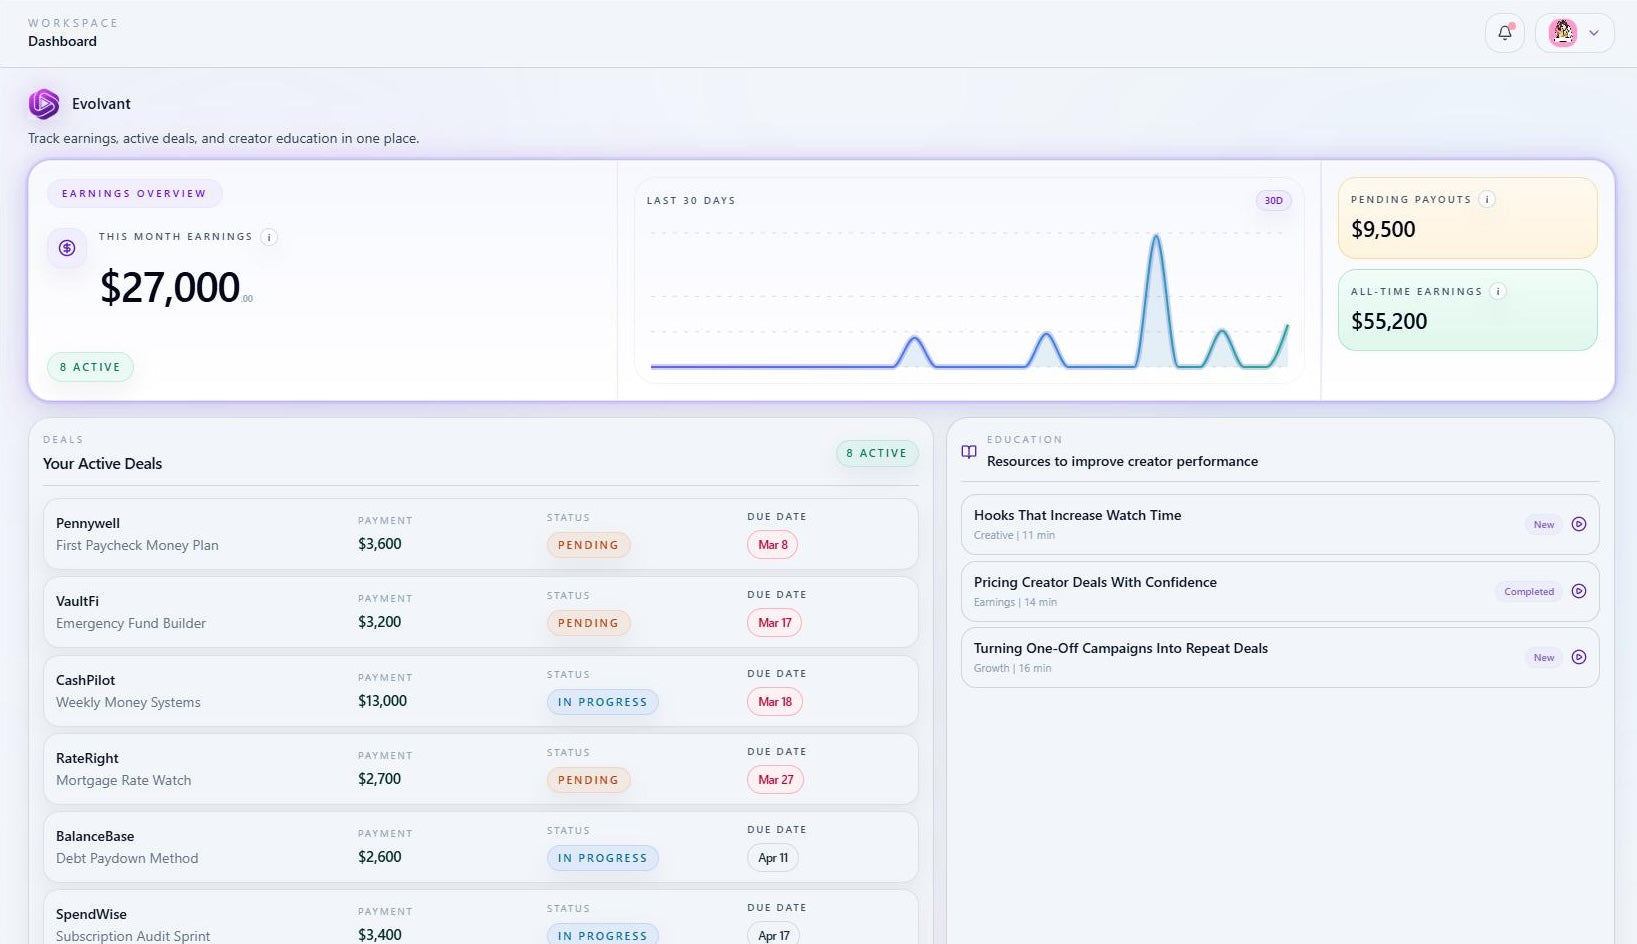Open the CashPilot Weekly Money Systems deal
The image size is (1637, 944).
(128, 691)
